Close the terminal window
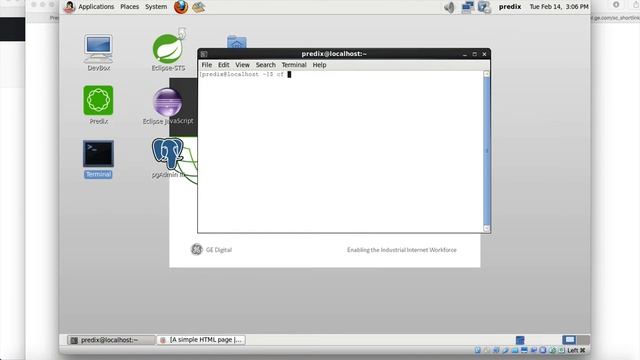Image resolution: width=640 pixels, height=360 pixels. click(x=484, y=54)
